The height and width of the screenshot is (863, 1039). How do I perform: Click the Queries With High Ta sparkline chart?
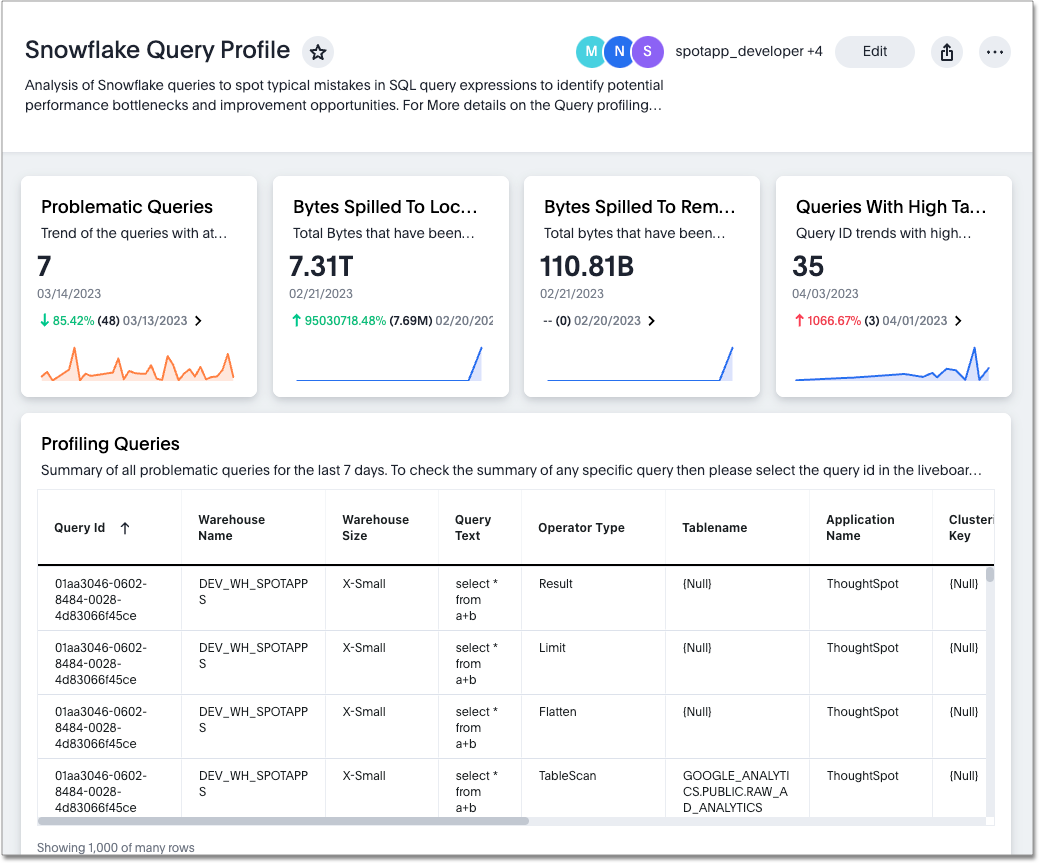[x=891, y=367]
